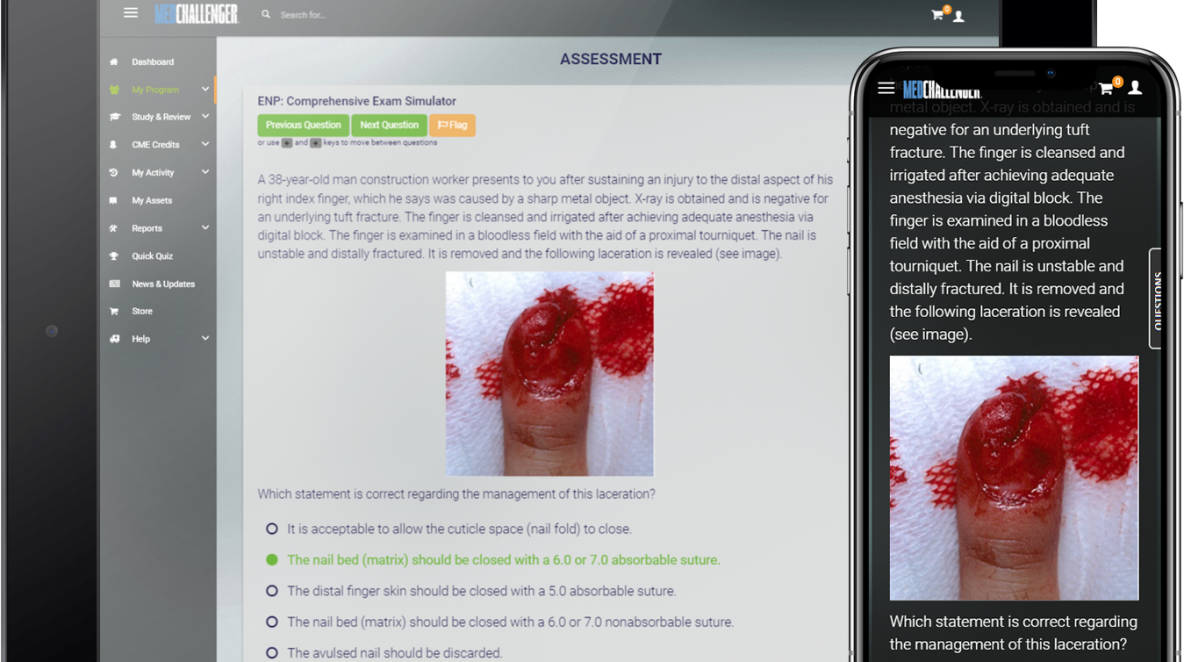The height and width of the screenshot is (662, 1184).
Task: Click the My Assets bookmark icon
Action: [114, 201]
